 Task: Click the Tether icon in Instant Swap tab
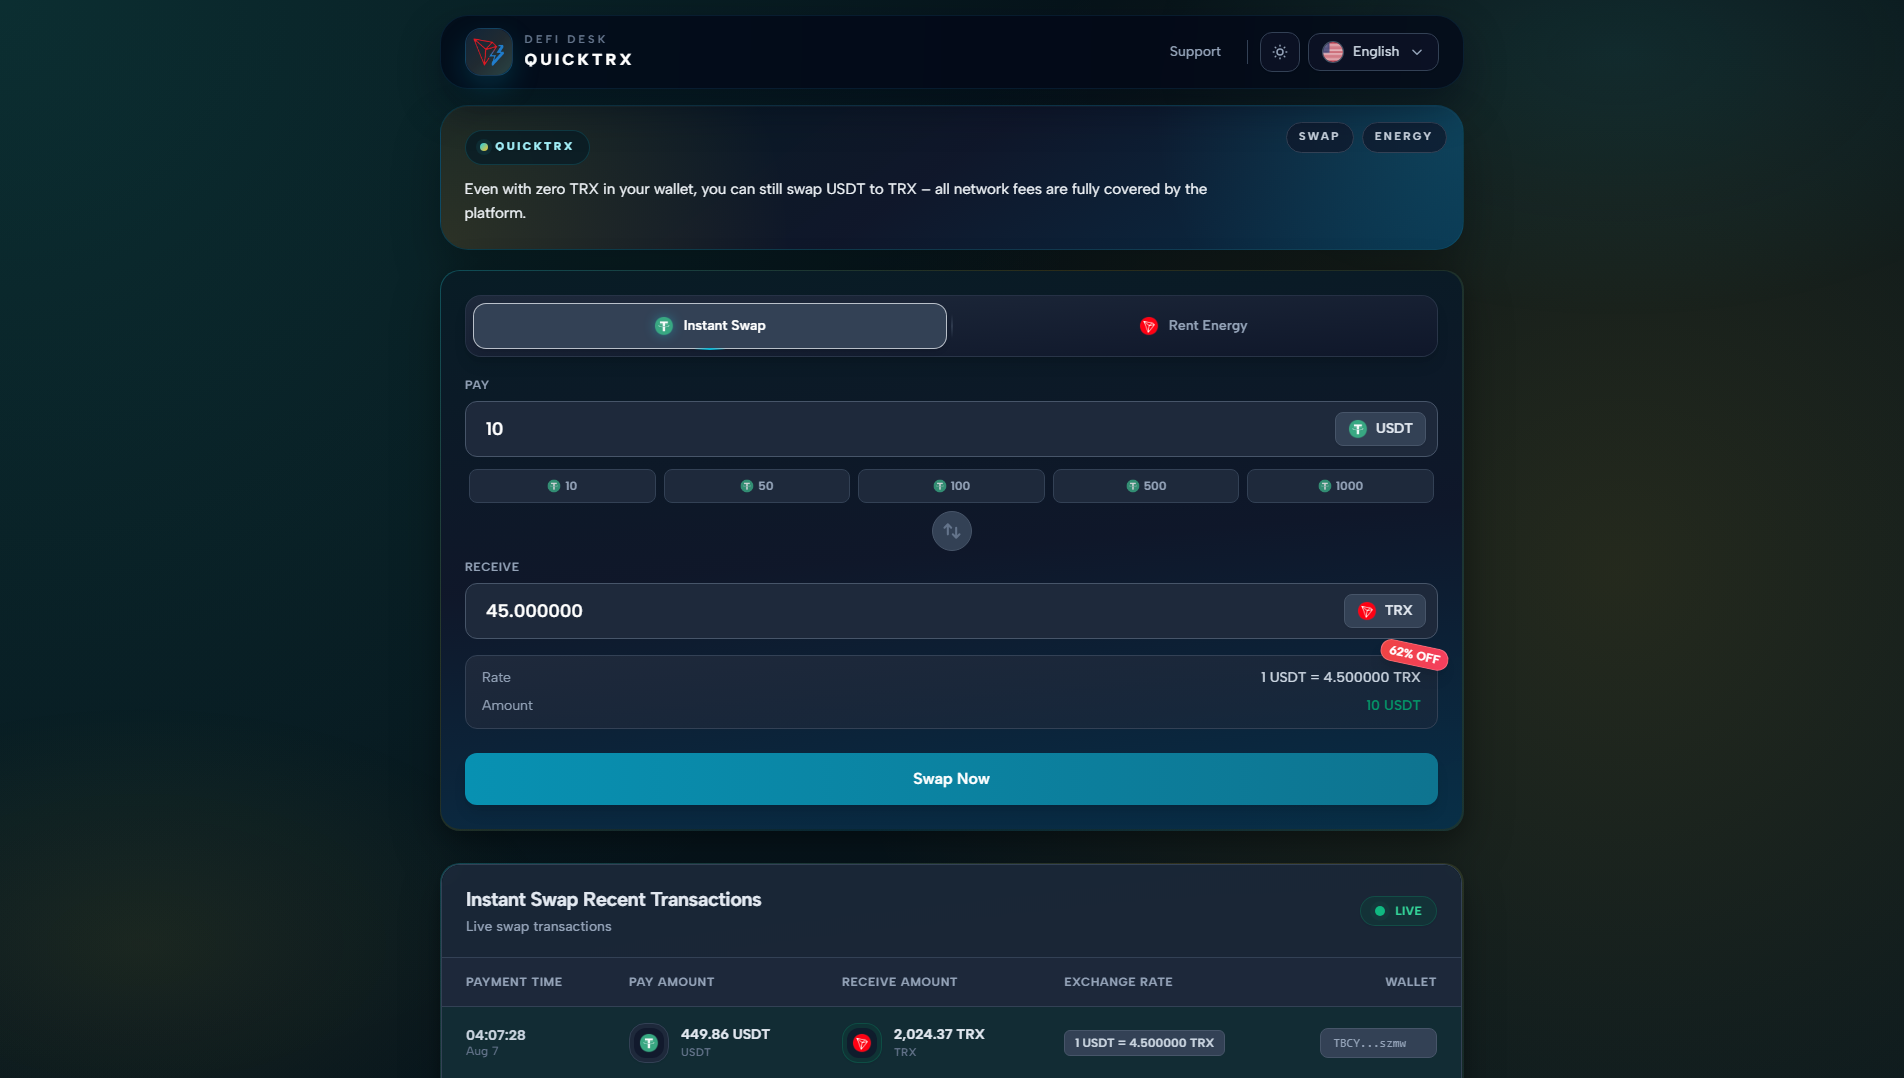point(664,326)
